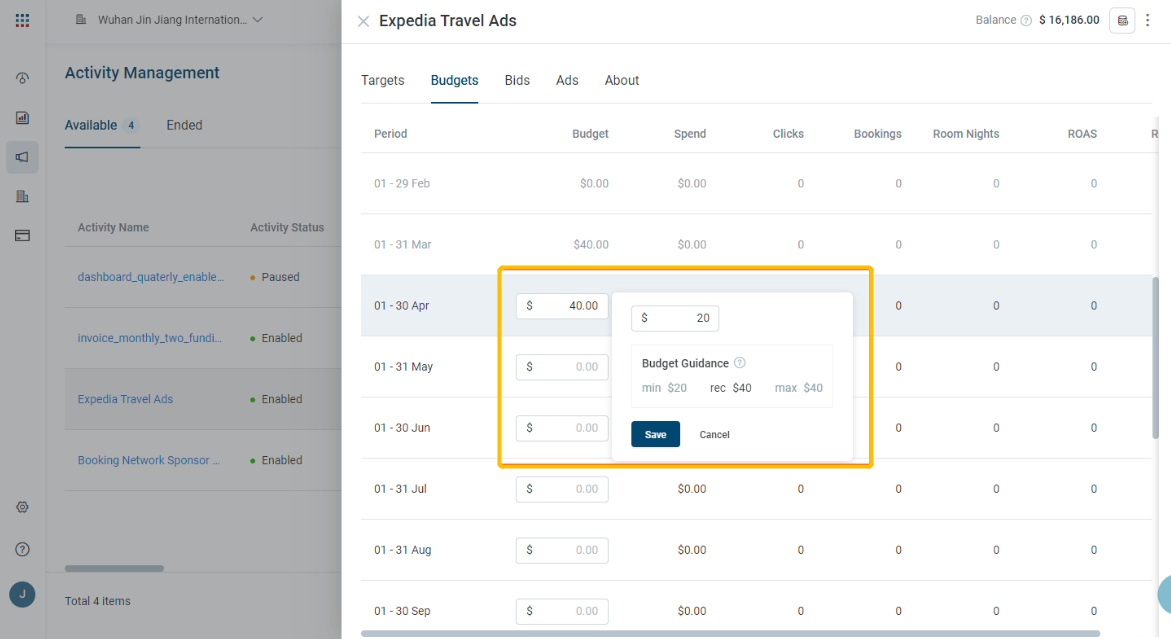1171x639 pixels.
Task: Click the September budget input field
Action: click(562, 611)
